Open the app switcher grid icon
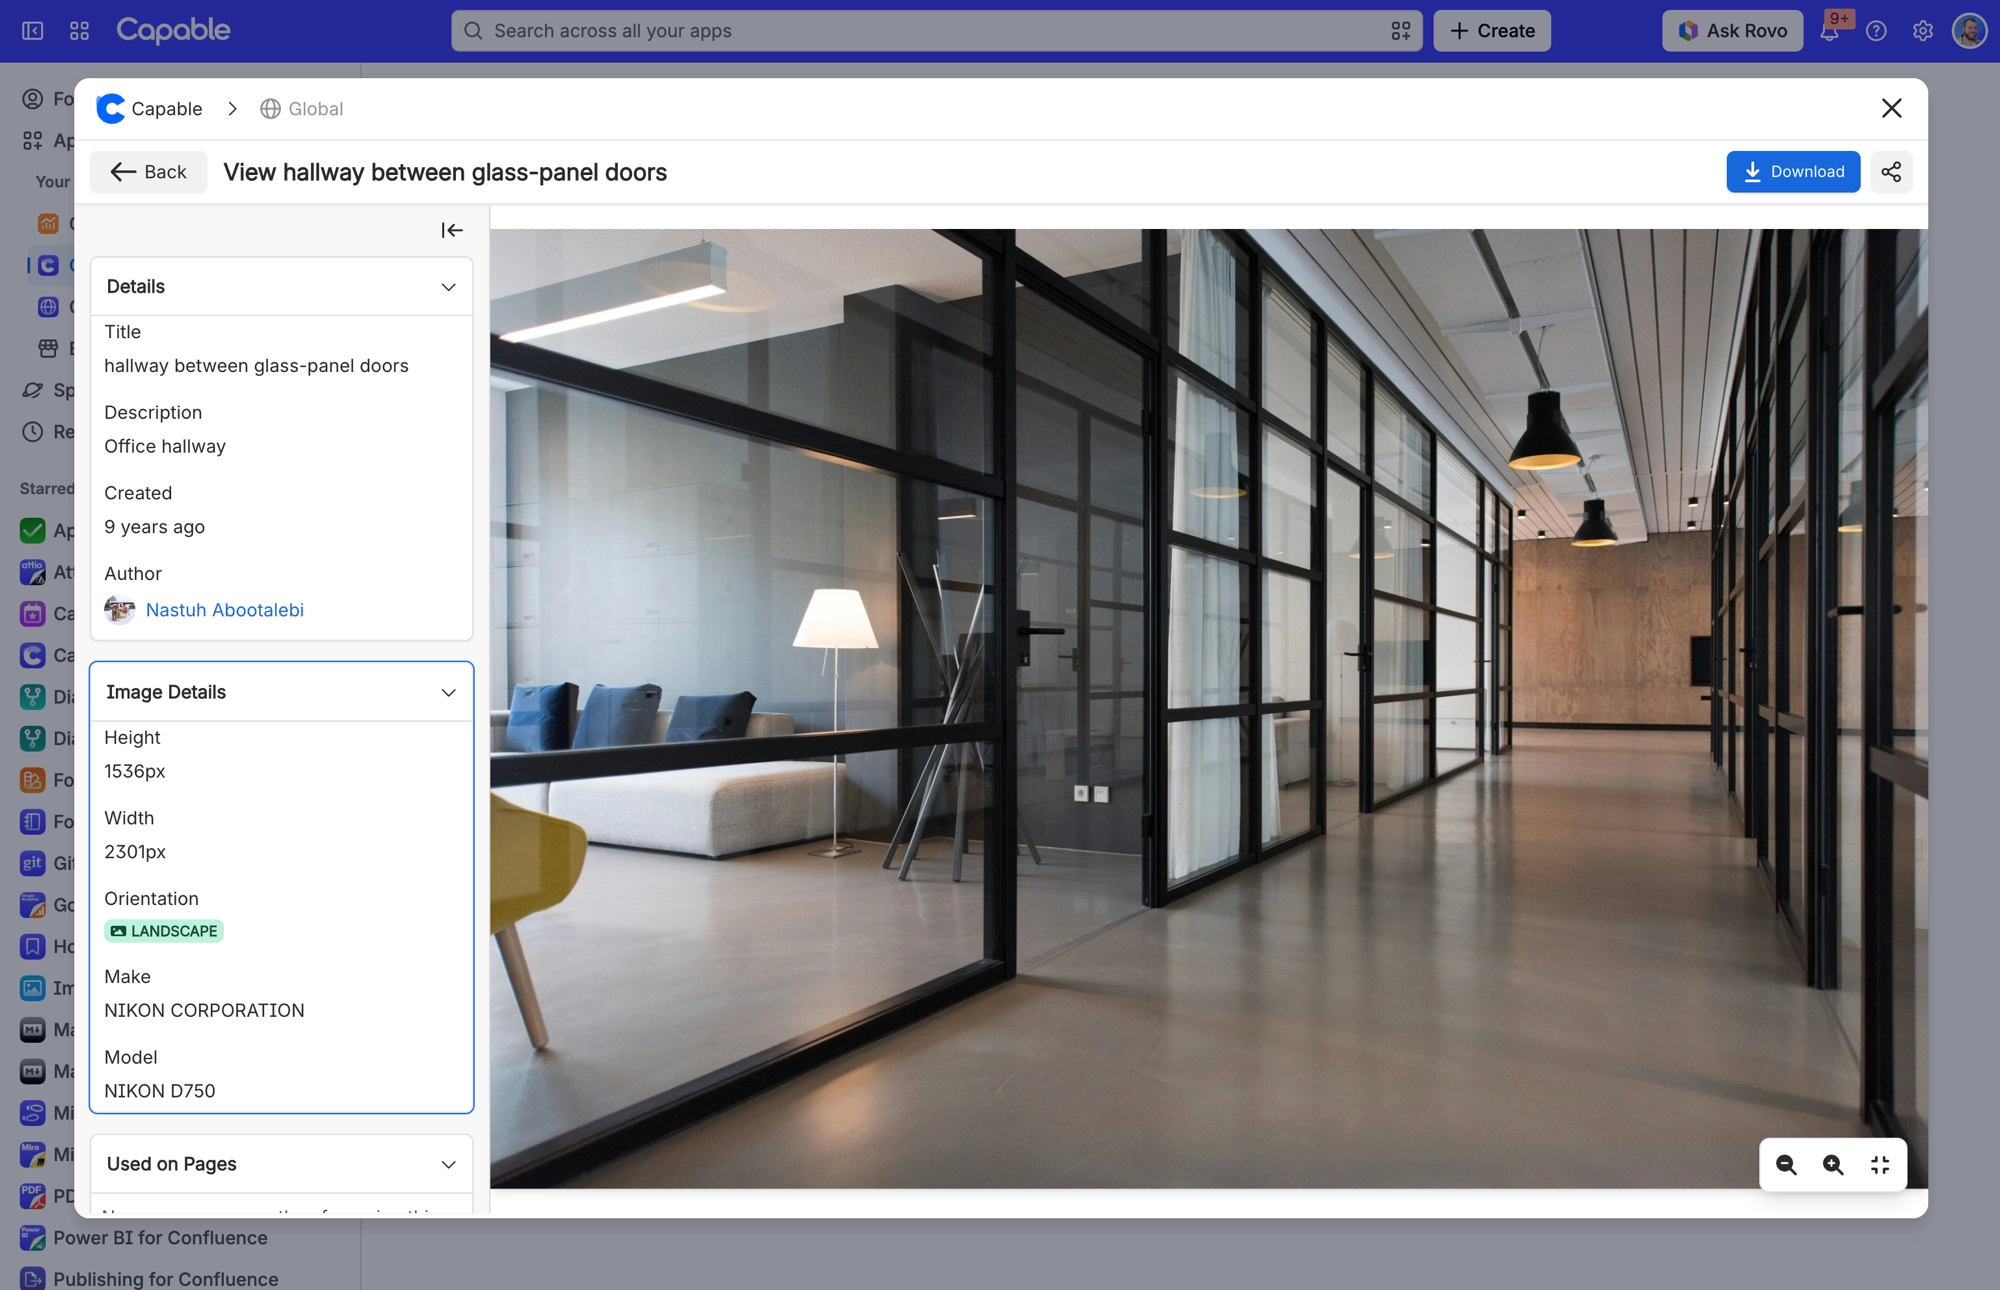This screenshot has width=2000, height=1290. (79, 31)
